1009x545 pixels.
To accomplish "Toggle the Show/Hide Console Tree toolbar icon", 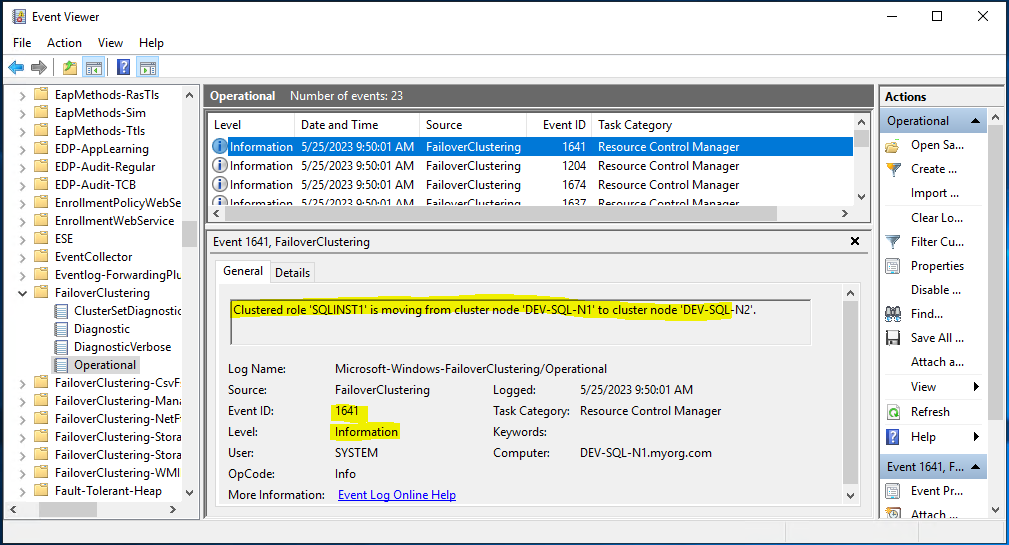I will [93, 67].
